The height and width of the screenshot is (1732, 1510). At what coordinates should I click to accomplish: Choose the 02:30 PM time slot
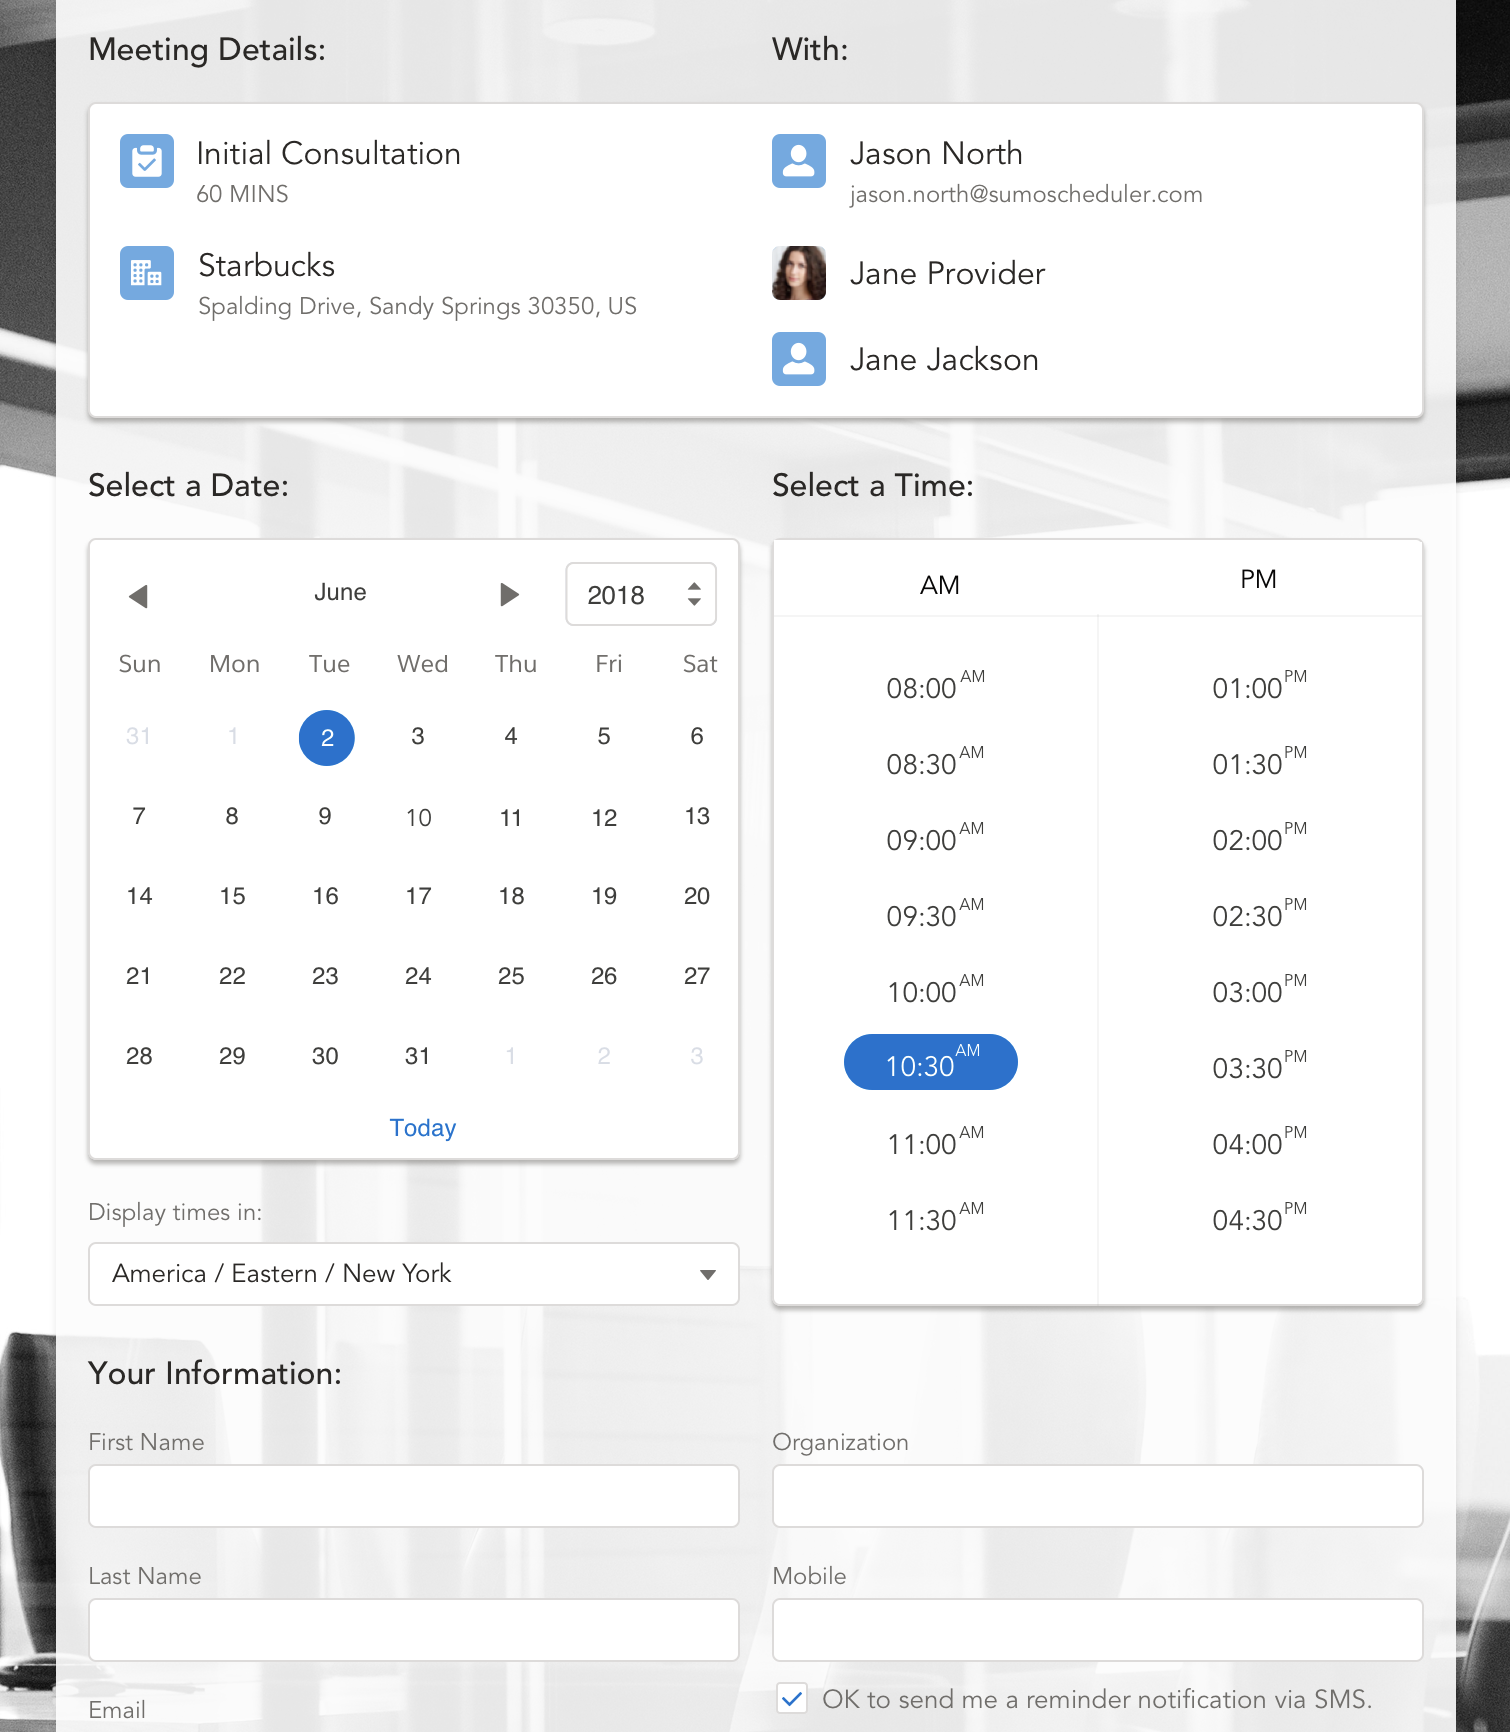(1258, 915)
